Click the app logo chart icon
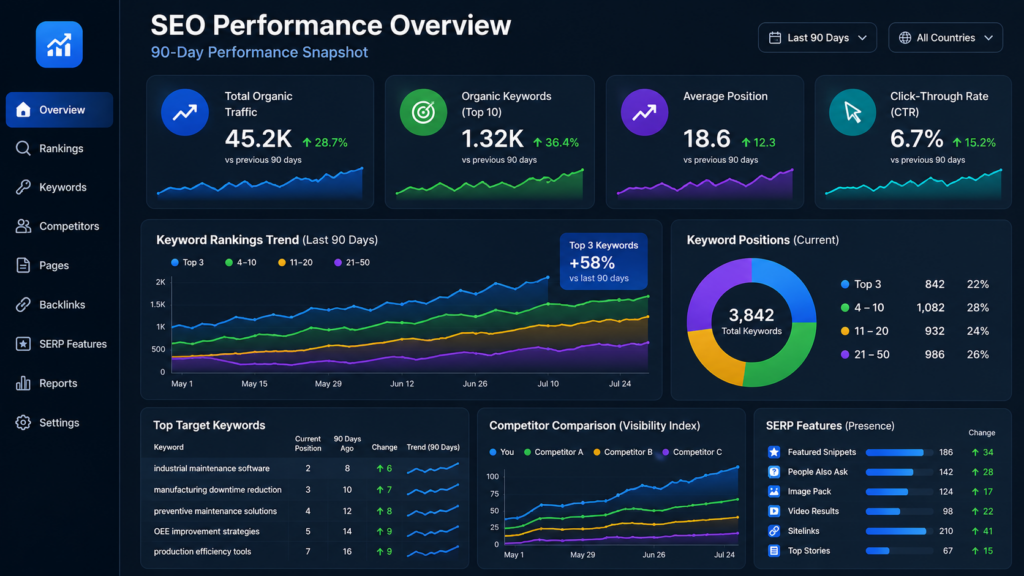This screenshot has height=576, width=1024. tap(59, 44)
